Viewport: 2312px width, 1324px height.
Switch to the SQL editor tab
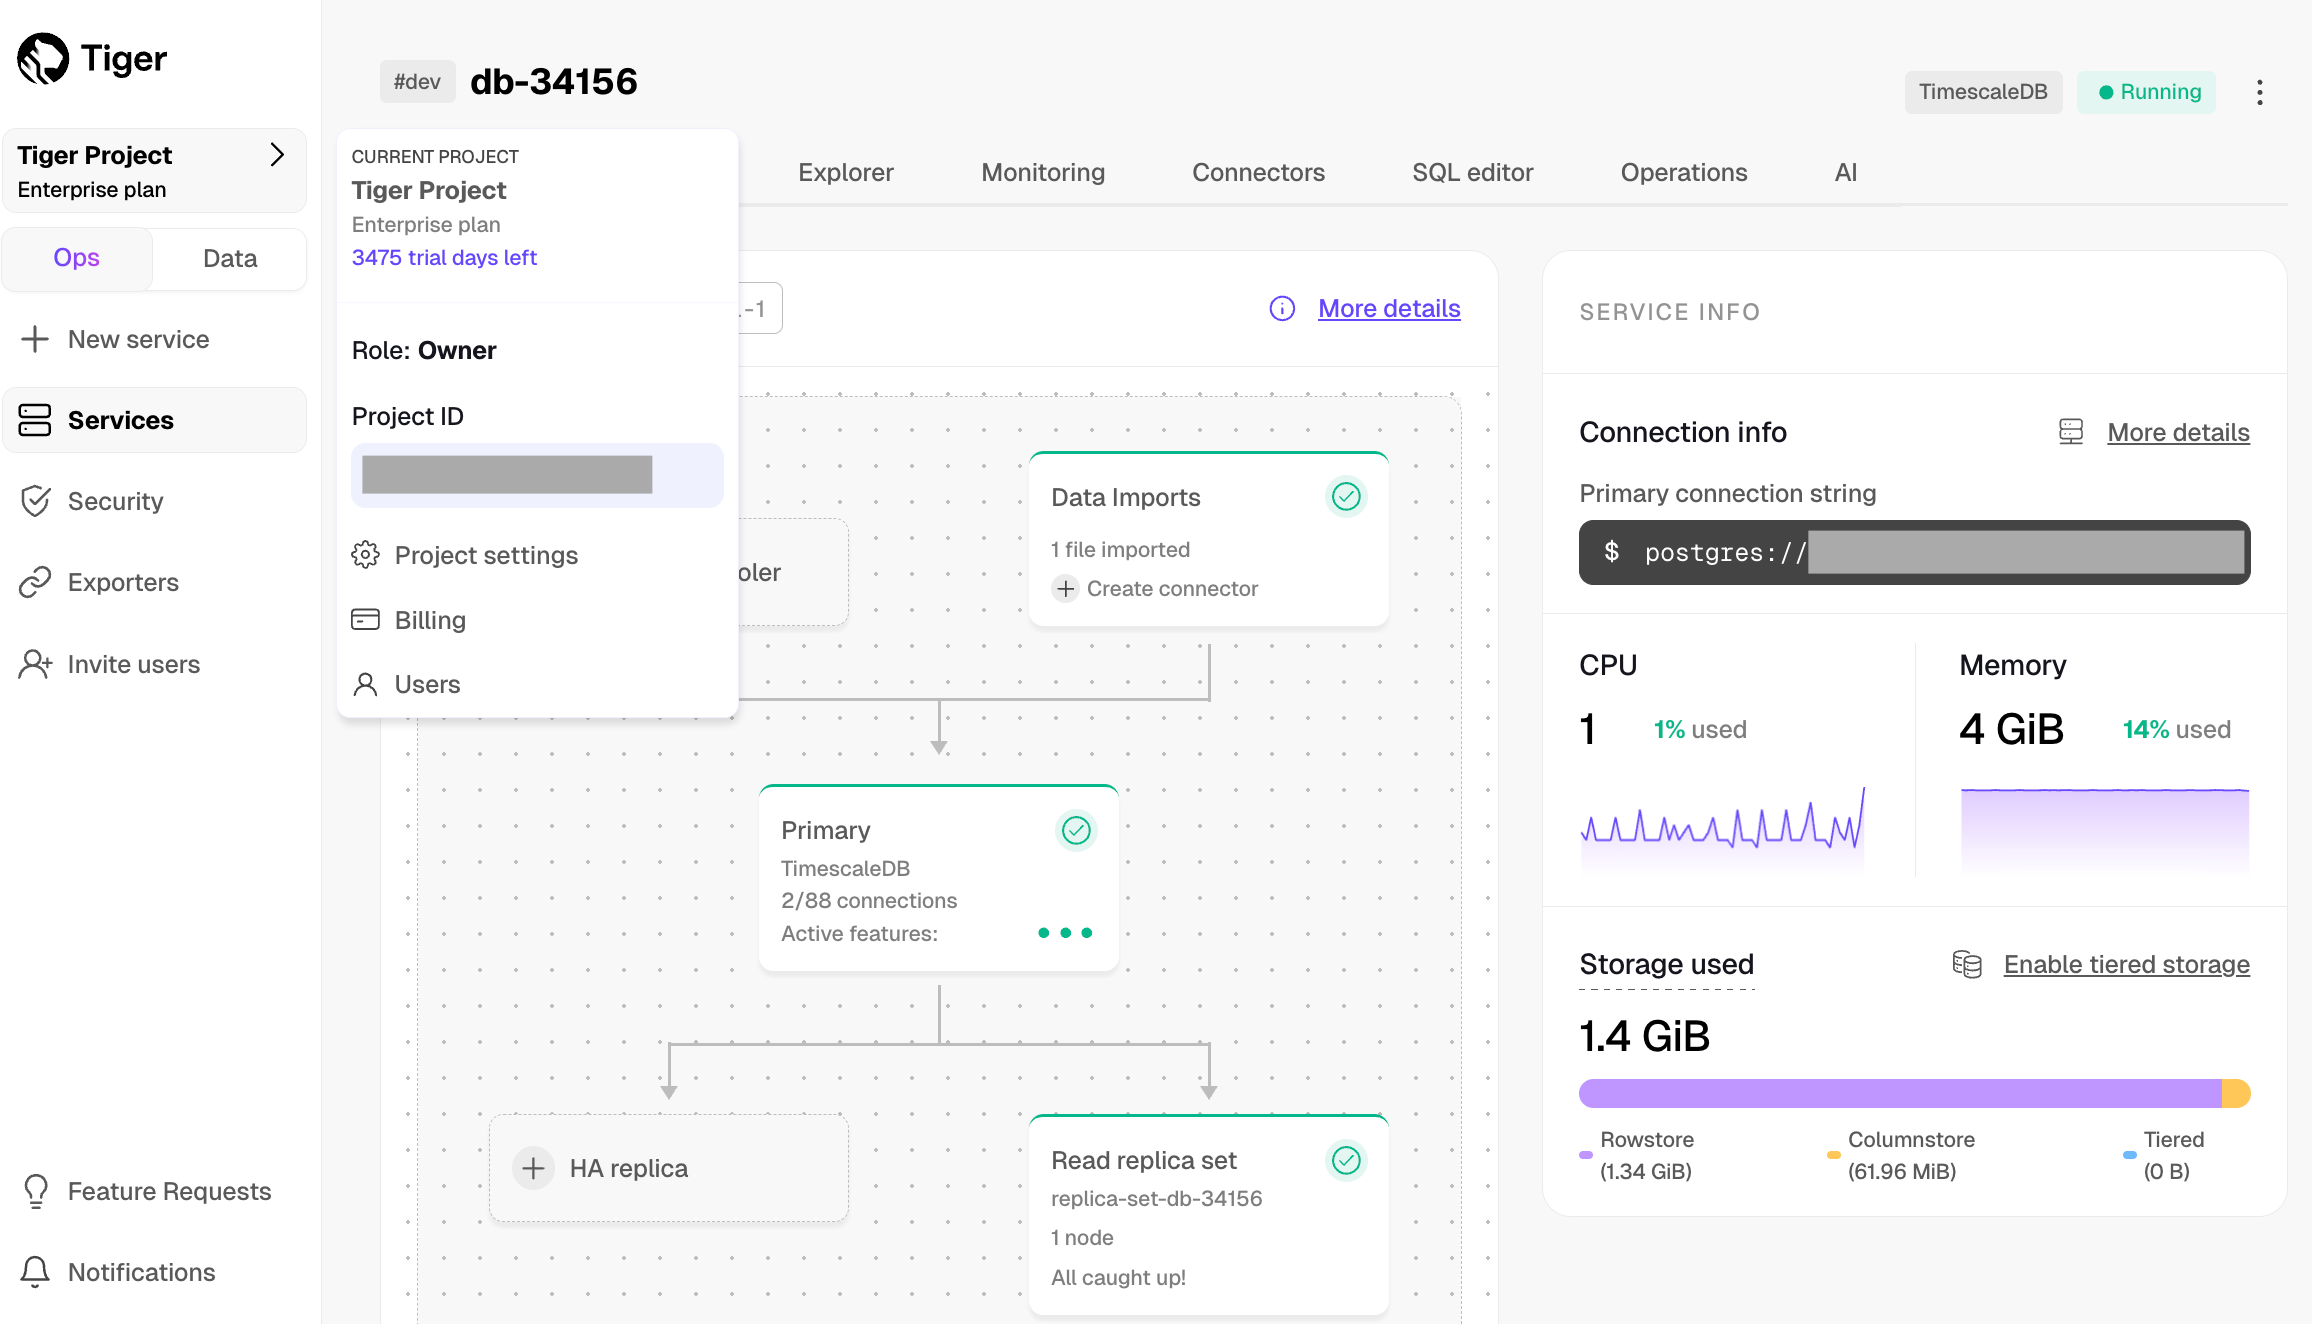(1472, 172)
